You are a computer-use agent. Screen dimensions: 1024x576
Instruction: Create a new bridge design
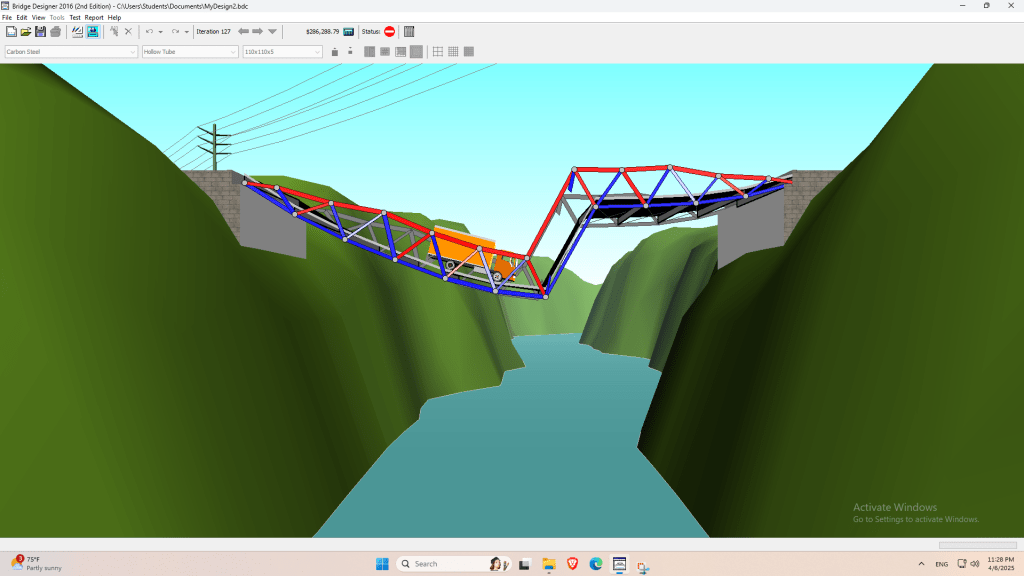[11, 31]
